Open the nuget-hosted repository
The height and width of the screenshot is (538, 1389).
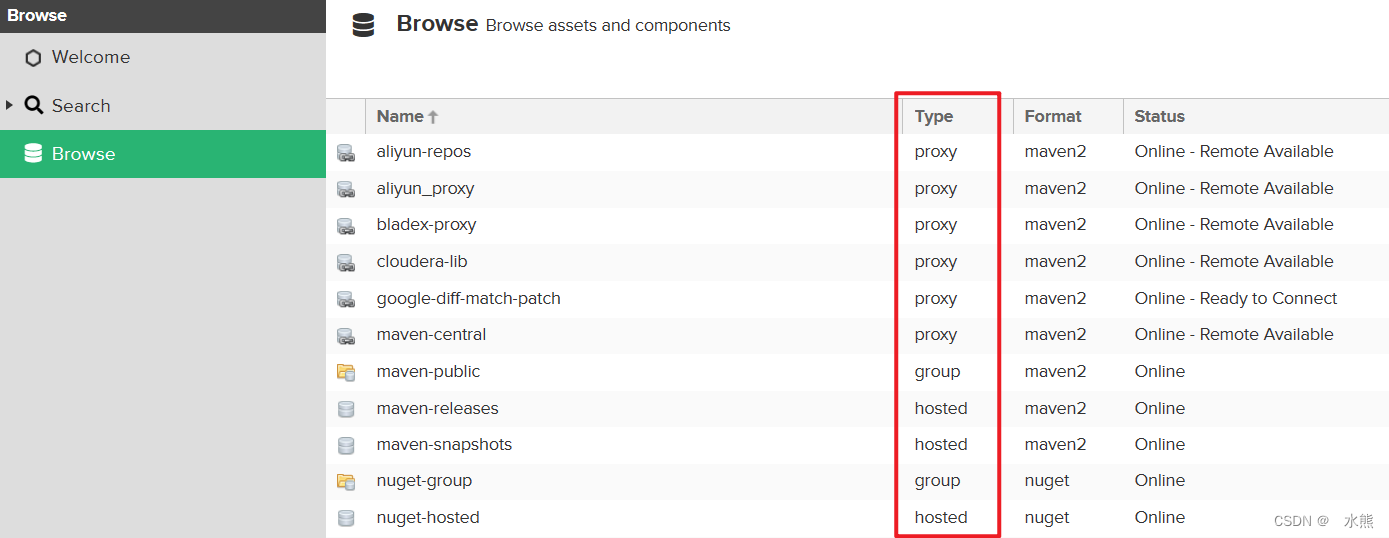(x=428, y=518)
